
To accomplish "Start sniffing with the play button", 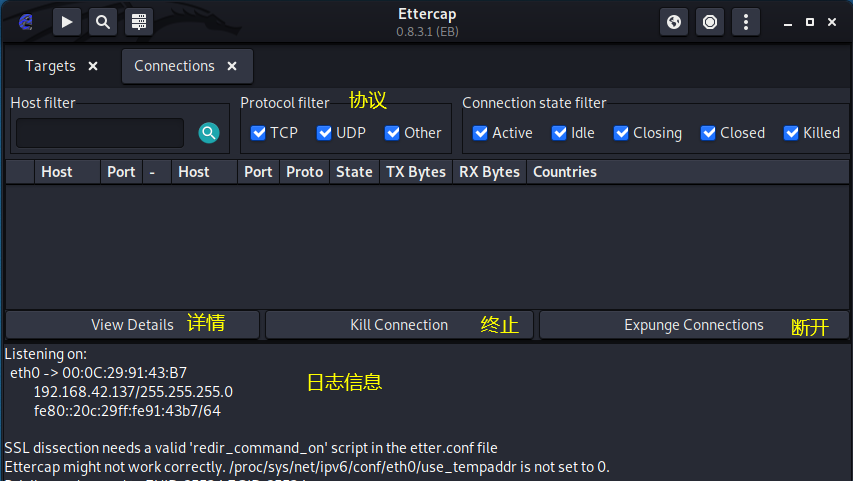I will pyautogui.click(x=67, y=22).
